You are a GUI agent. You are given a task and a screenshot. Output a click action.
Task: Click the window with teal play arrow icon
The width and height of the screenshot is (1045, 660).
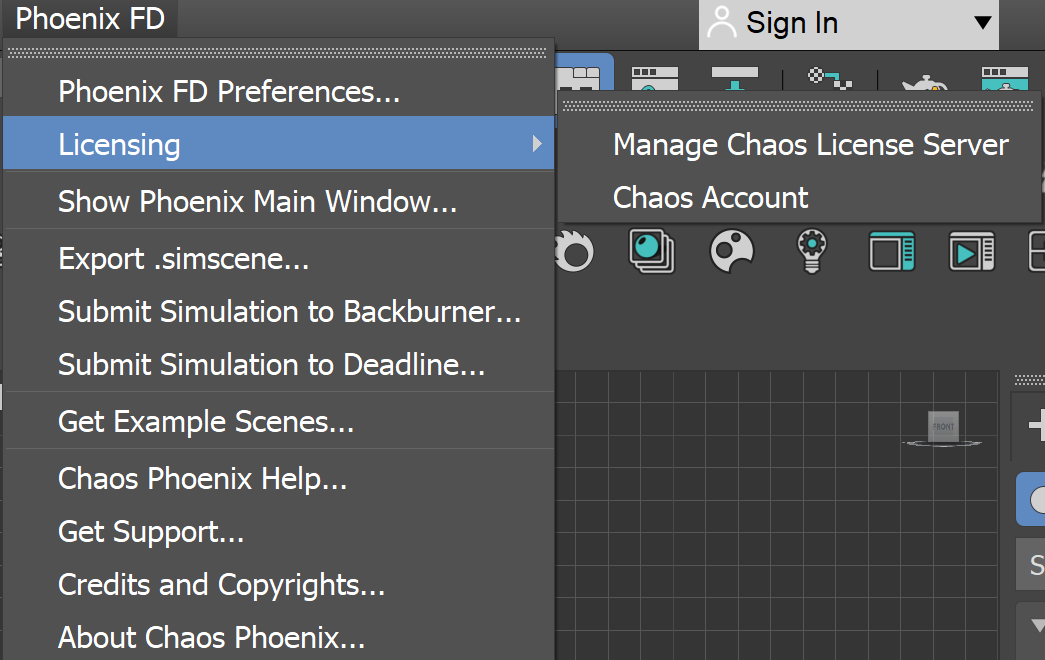coord(972,251)
